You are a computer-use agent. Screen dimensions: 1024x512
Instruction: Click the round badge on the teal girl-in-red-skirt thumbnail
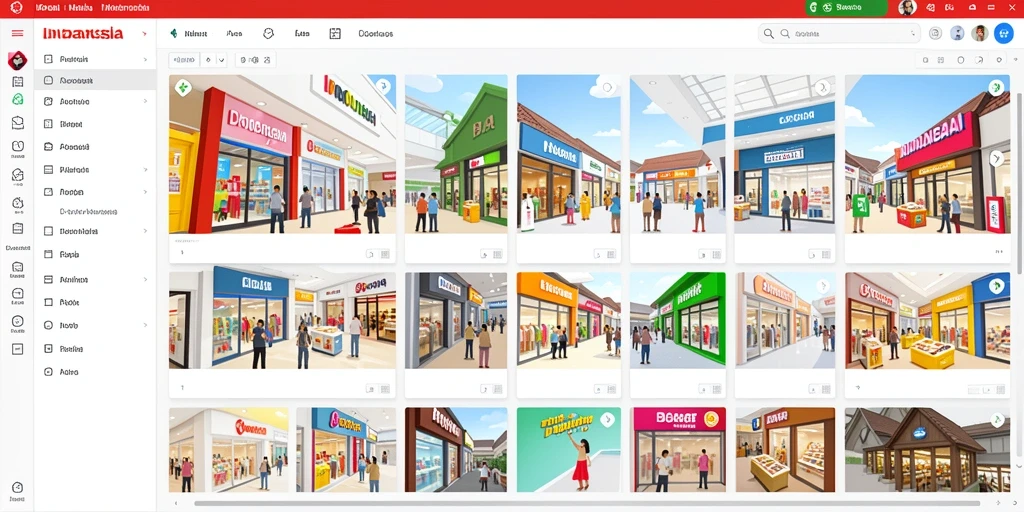point(608,419)
